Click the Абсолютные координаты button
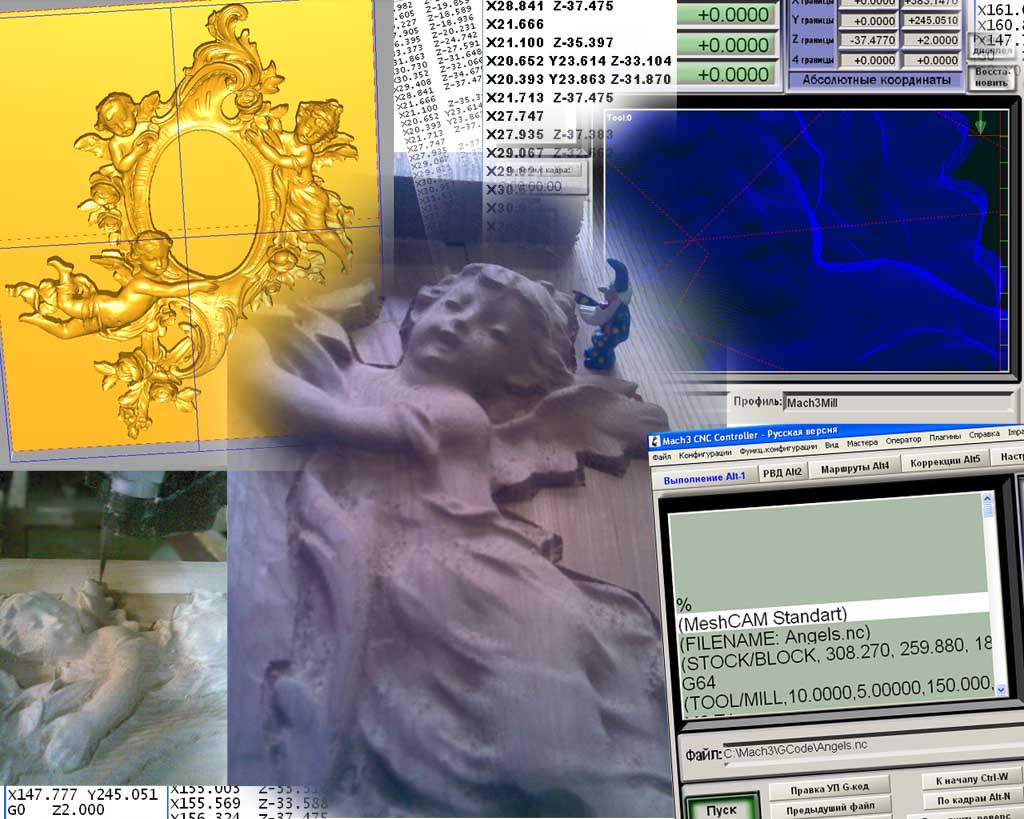The height and width of the screenshot is (819, 1024). (876, 80)
